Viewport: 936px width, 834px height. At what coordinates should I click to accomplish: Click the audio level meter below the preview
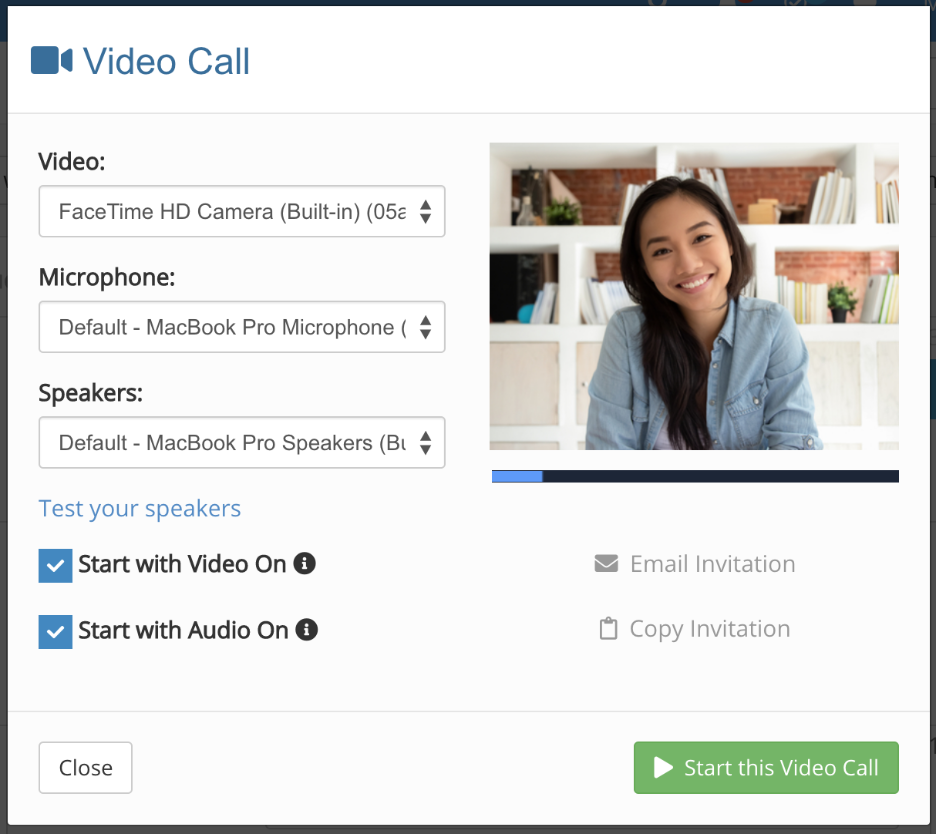click(x=693, y=476)
